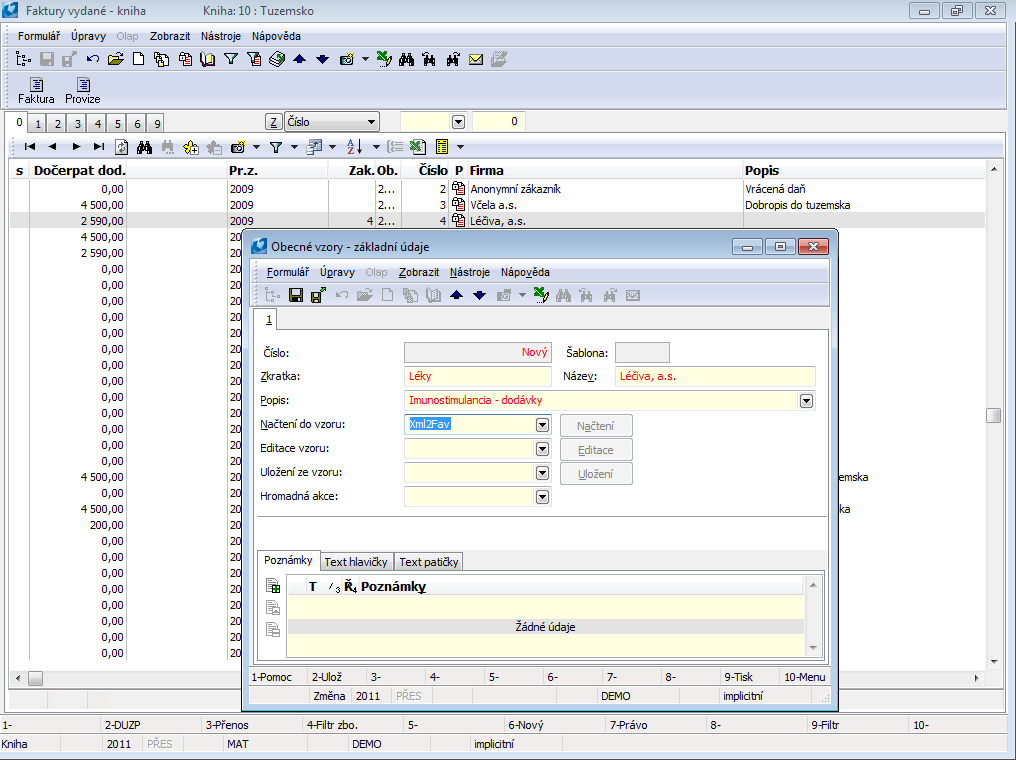Click the open folder icon in the main toolbar
1016x760 pixels.
115,59
